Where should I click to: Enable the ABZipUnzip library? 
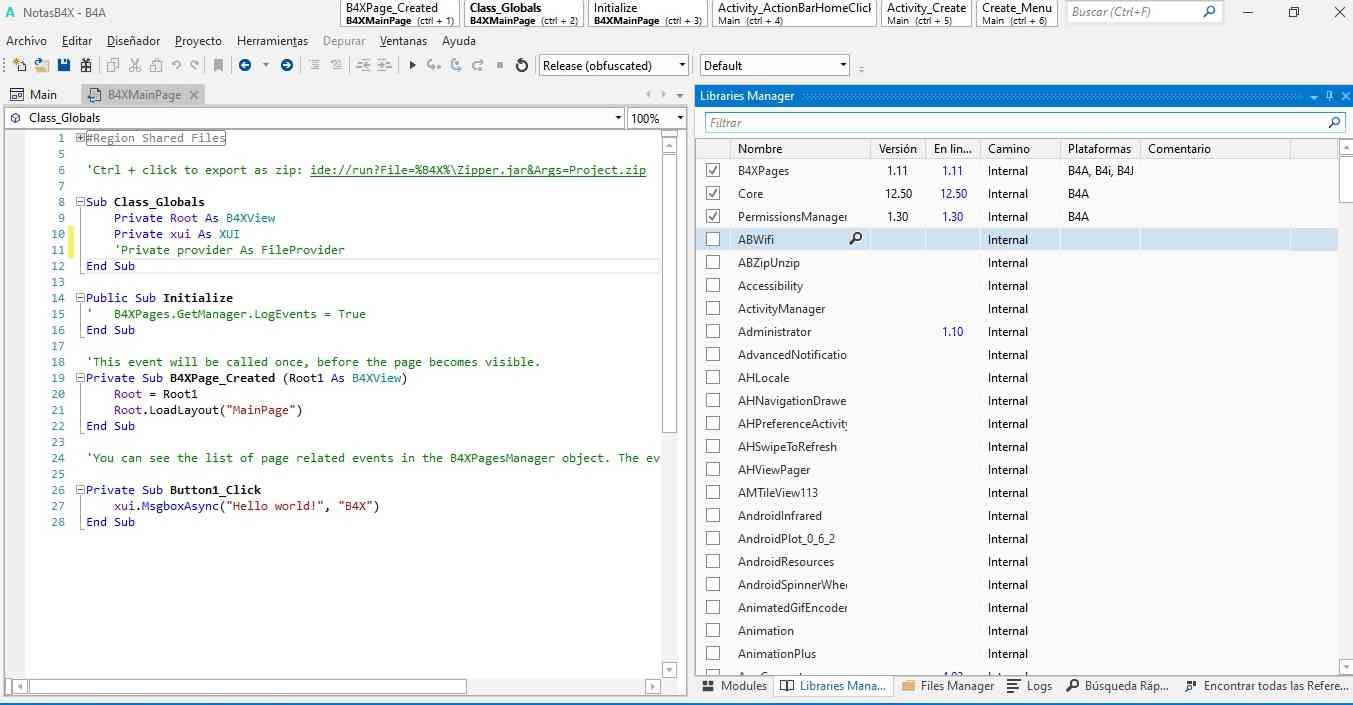coord(713,262)
